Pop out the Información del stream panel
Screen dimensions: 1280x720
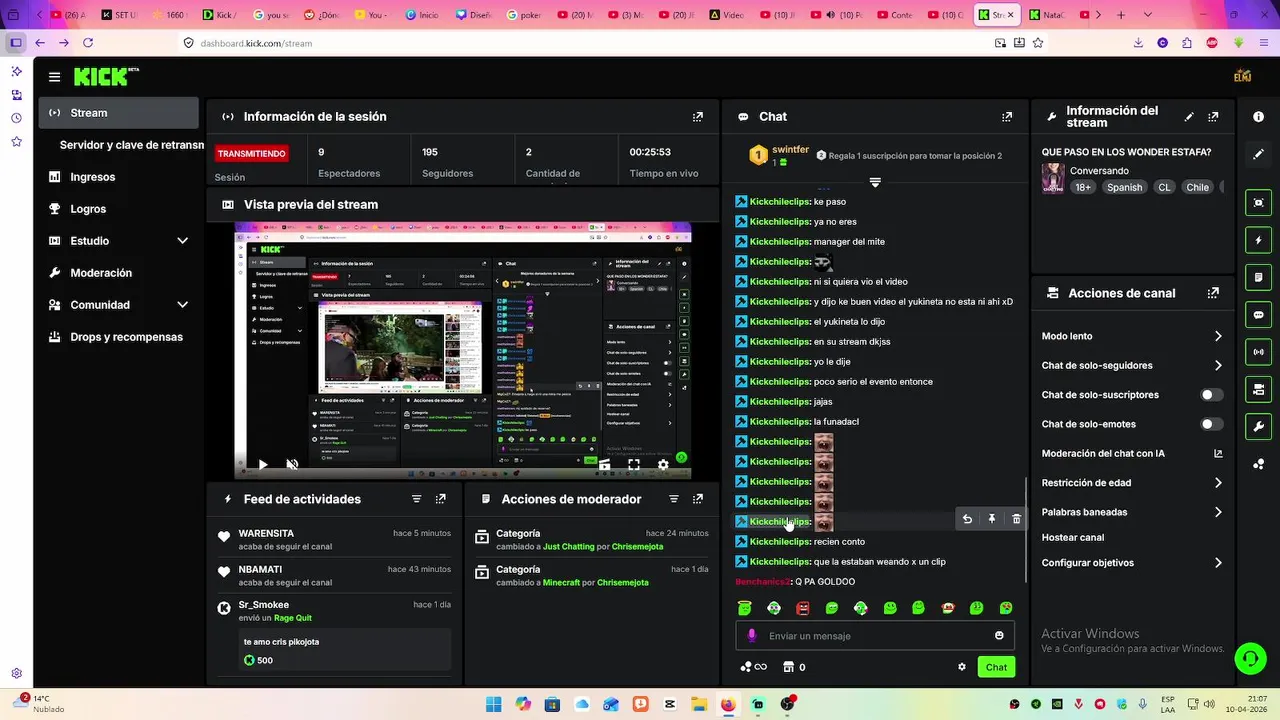pyautogui.click(x=1213, y=117)
